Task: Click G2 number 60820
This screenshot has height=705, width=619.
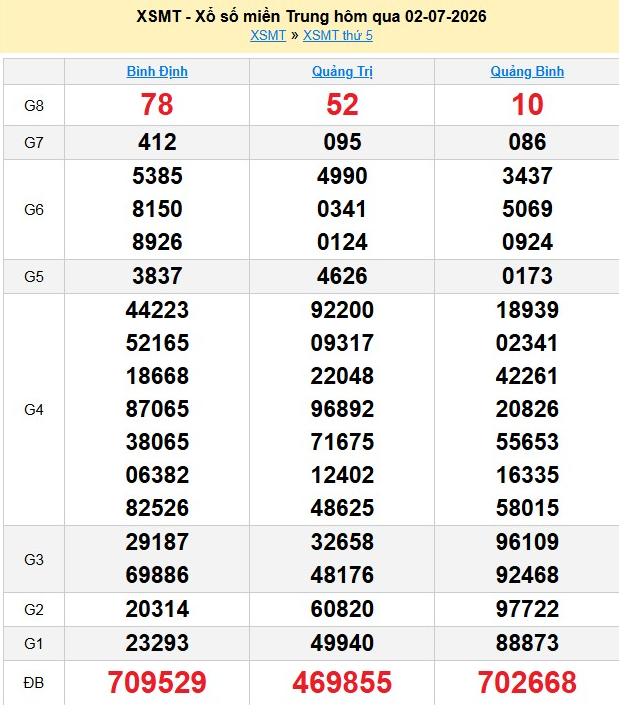Action: [342, 609]
